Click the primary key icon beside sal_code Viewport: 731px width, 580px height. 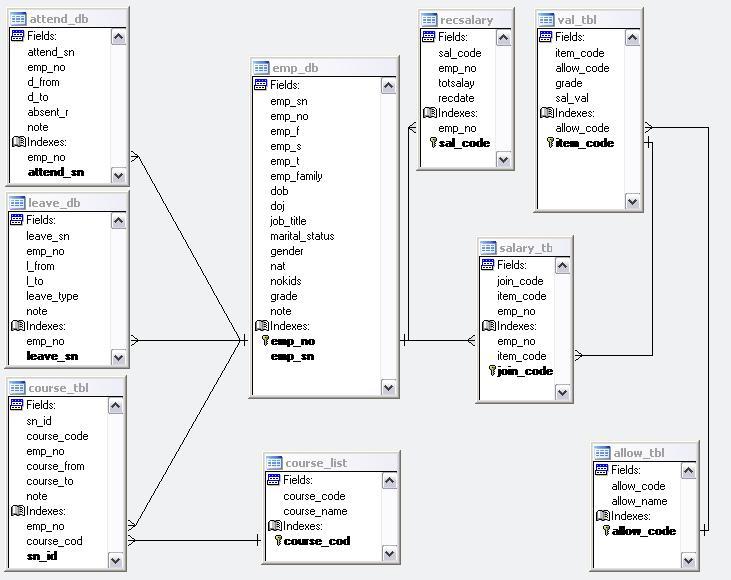tap(433, 142)
